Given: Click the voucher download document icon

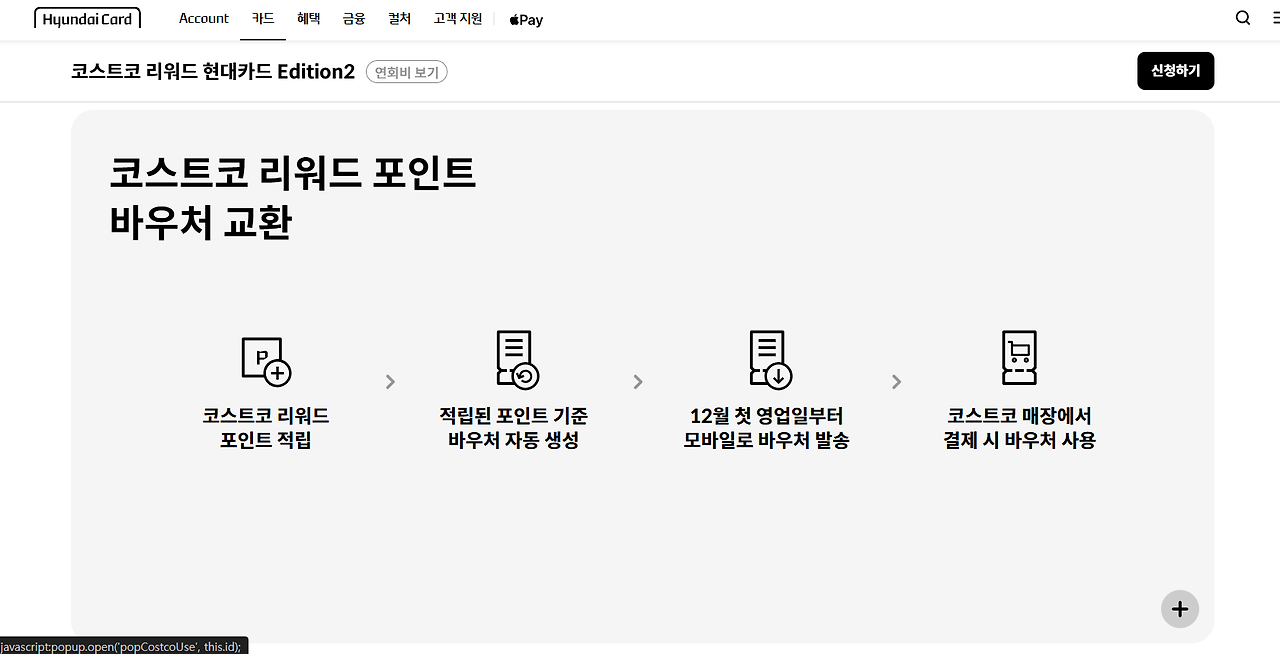Looking at the screenshot, I should point(770,358).
